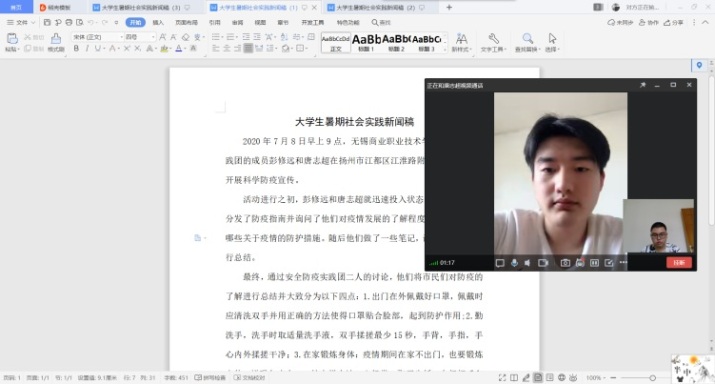Click the small self-view video thumbnail
The image size is (715, 384).
658,226
